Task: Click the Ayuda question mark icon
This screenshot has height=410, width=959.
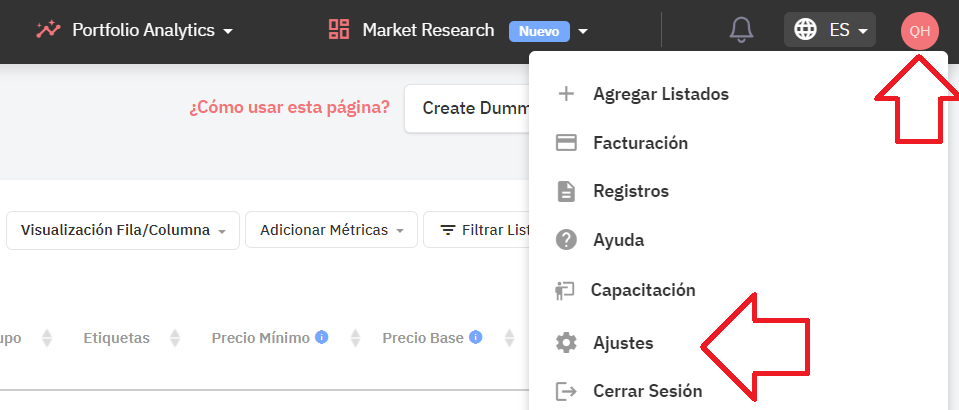Action: click(x=566, y=239)
